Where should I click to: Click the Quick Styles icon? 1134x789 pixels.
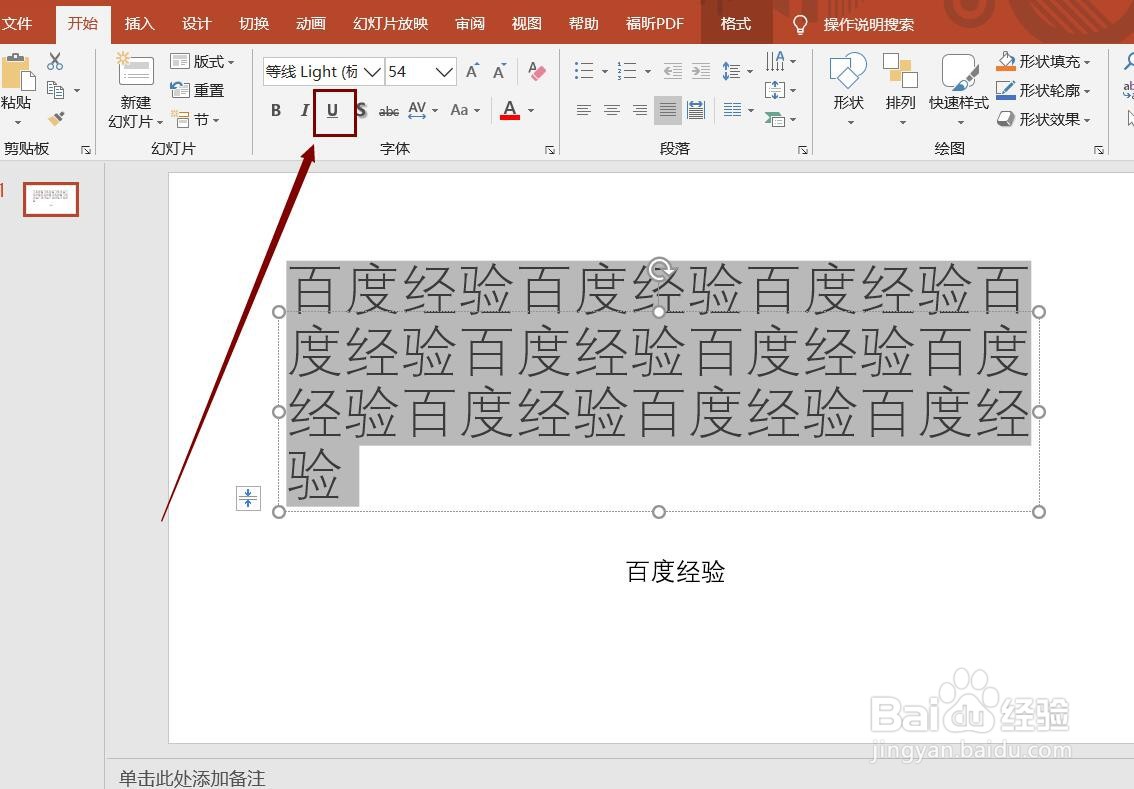(x=959, y=71)
